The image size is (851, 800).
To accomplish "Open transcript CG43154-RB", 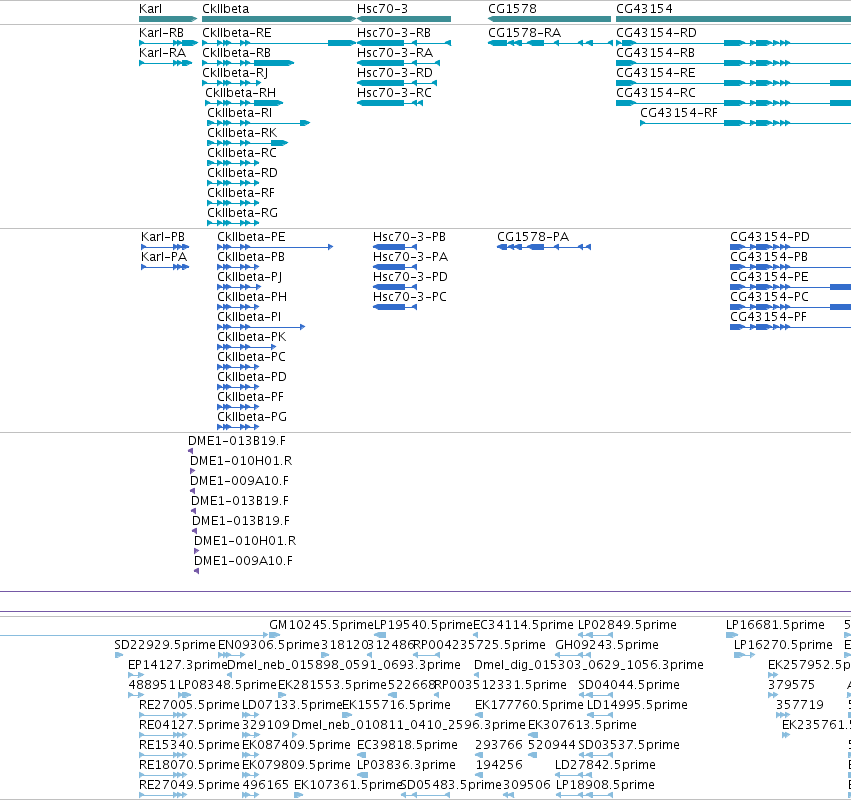I will pos(656,53).
